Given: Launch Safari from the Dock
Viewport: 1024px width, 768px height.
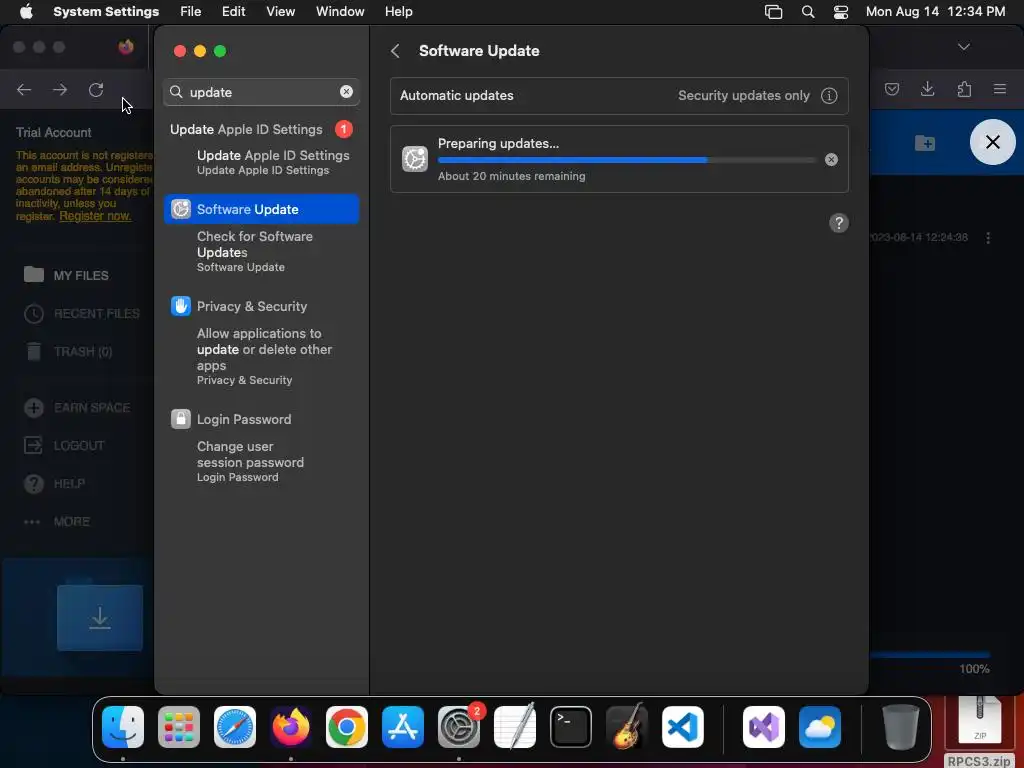Looking at the screenshot, I should pos(235,726).
